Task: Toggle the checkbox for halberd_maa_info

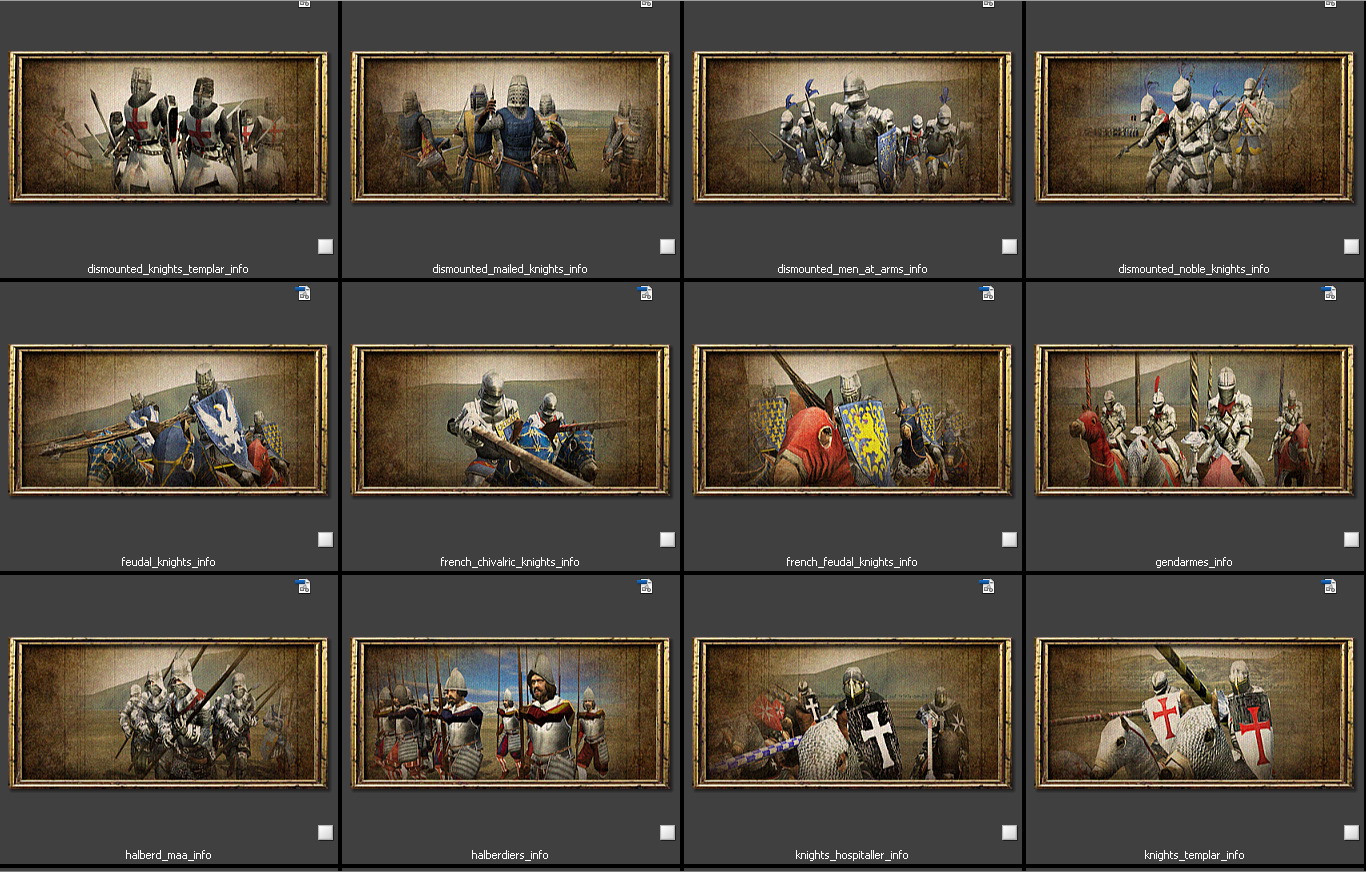Action: click(x=325, y=832)
